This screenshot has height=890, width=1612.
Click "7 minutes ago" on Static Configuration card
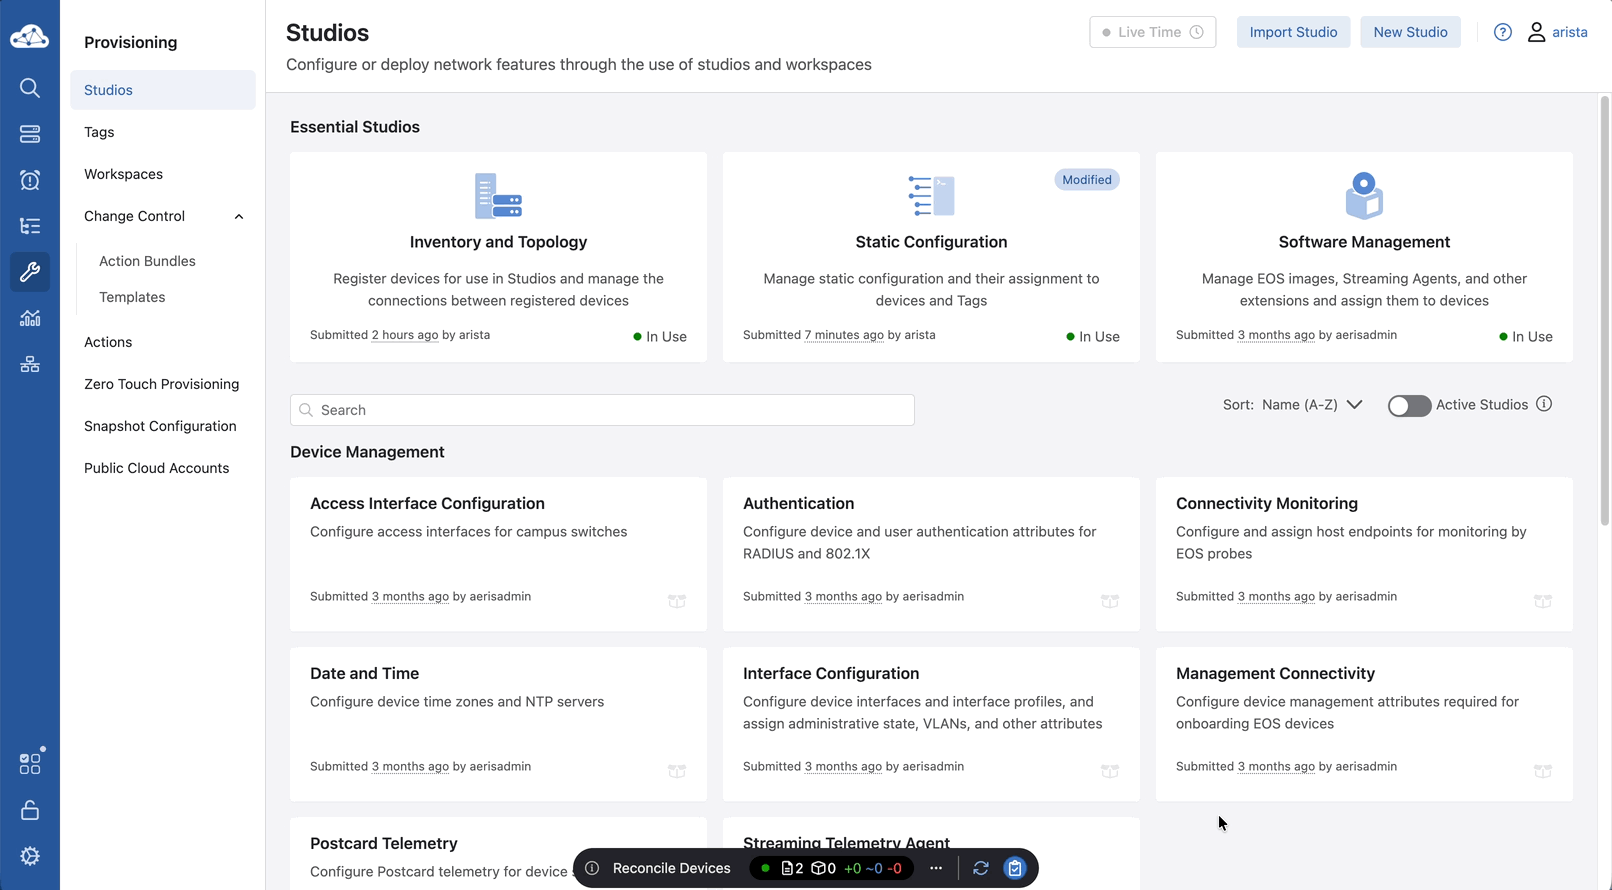point(844,335)
